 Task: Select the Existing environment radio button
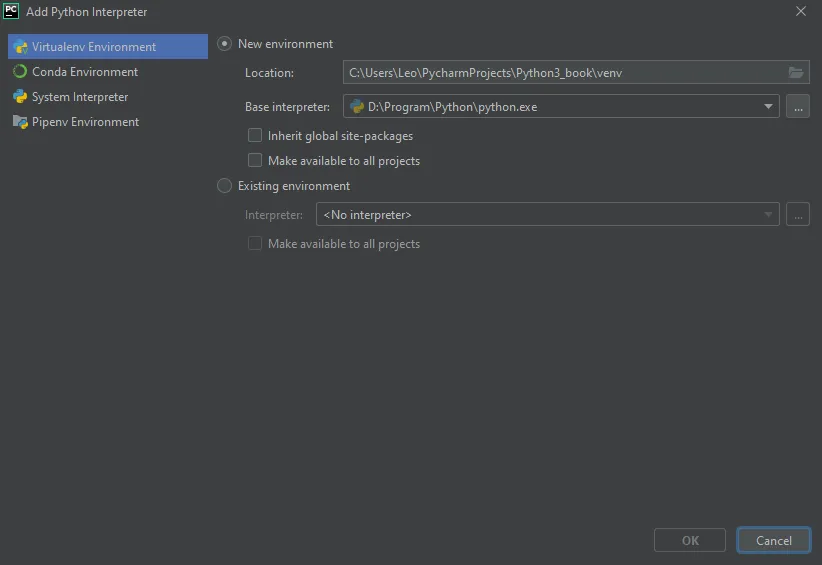[x=225, y=186]
